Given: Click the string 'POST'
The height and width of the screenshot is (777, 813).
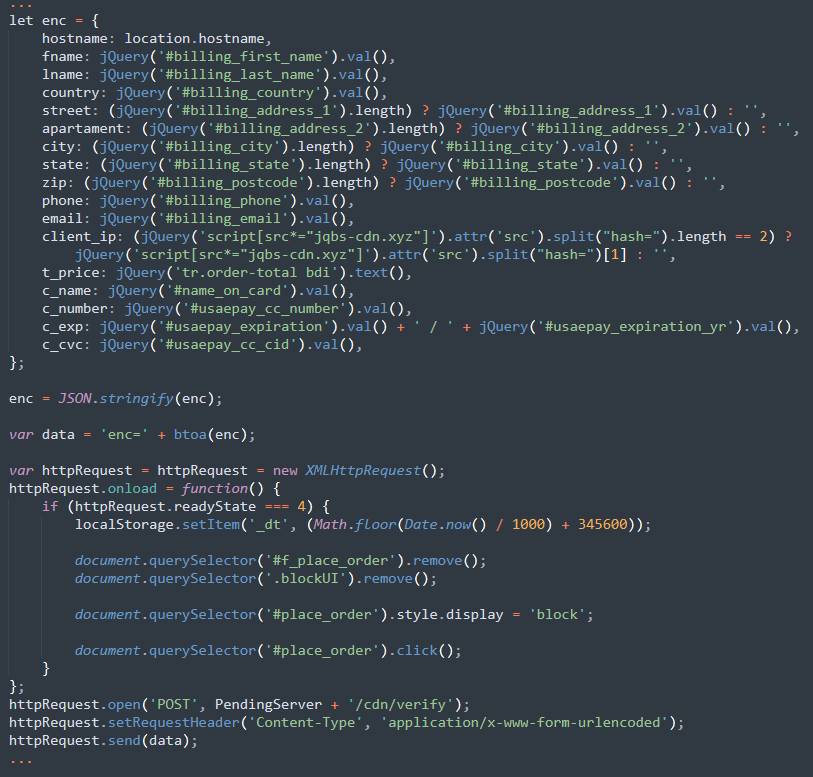Looking at the screenshot, I should (174, 705).
